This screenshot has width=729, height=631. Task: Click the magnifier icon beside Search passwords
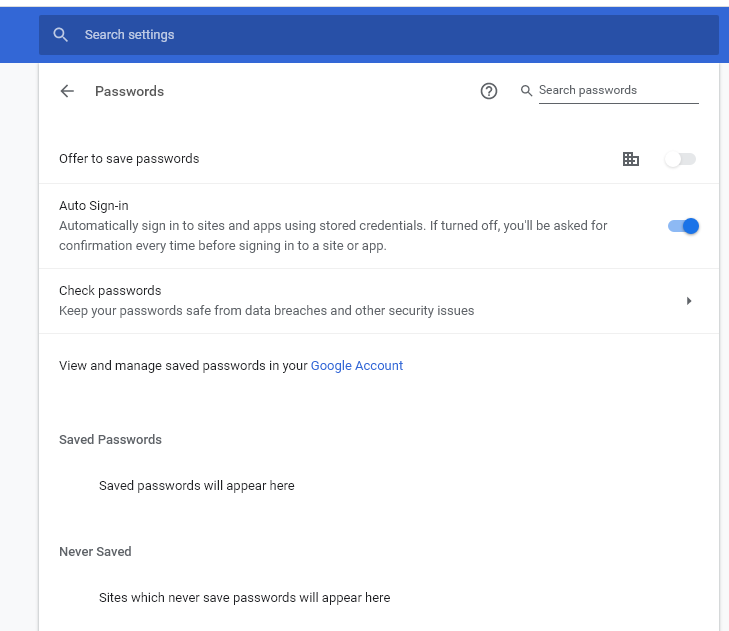tap(526, 91)
